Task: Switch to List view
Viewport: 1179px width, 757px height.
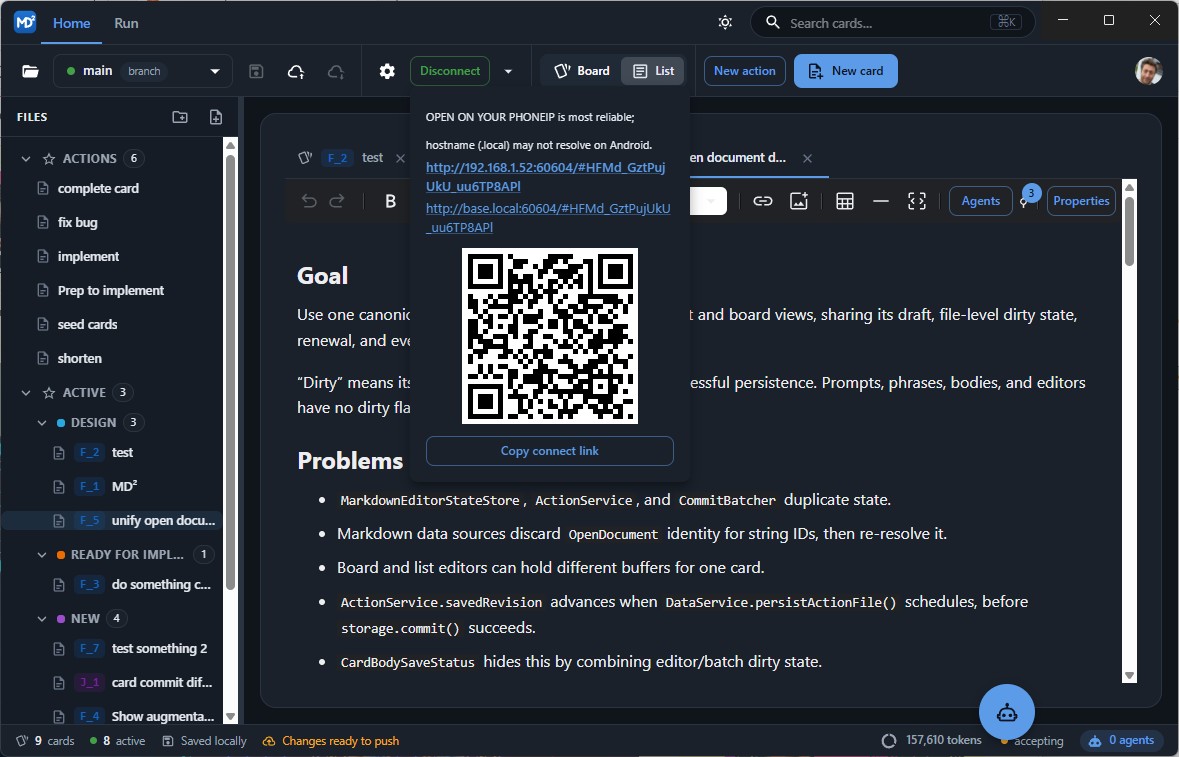Action: [653, 71]
